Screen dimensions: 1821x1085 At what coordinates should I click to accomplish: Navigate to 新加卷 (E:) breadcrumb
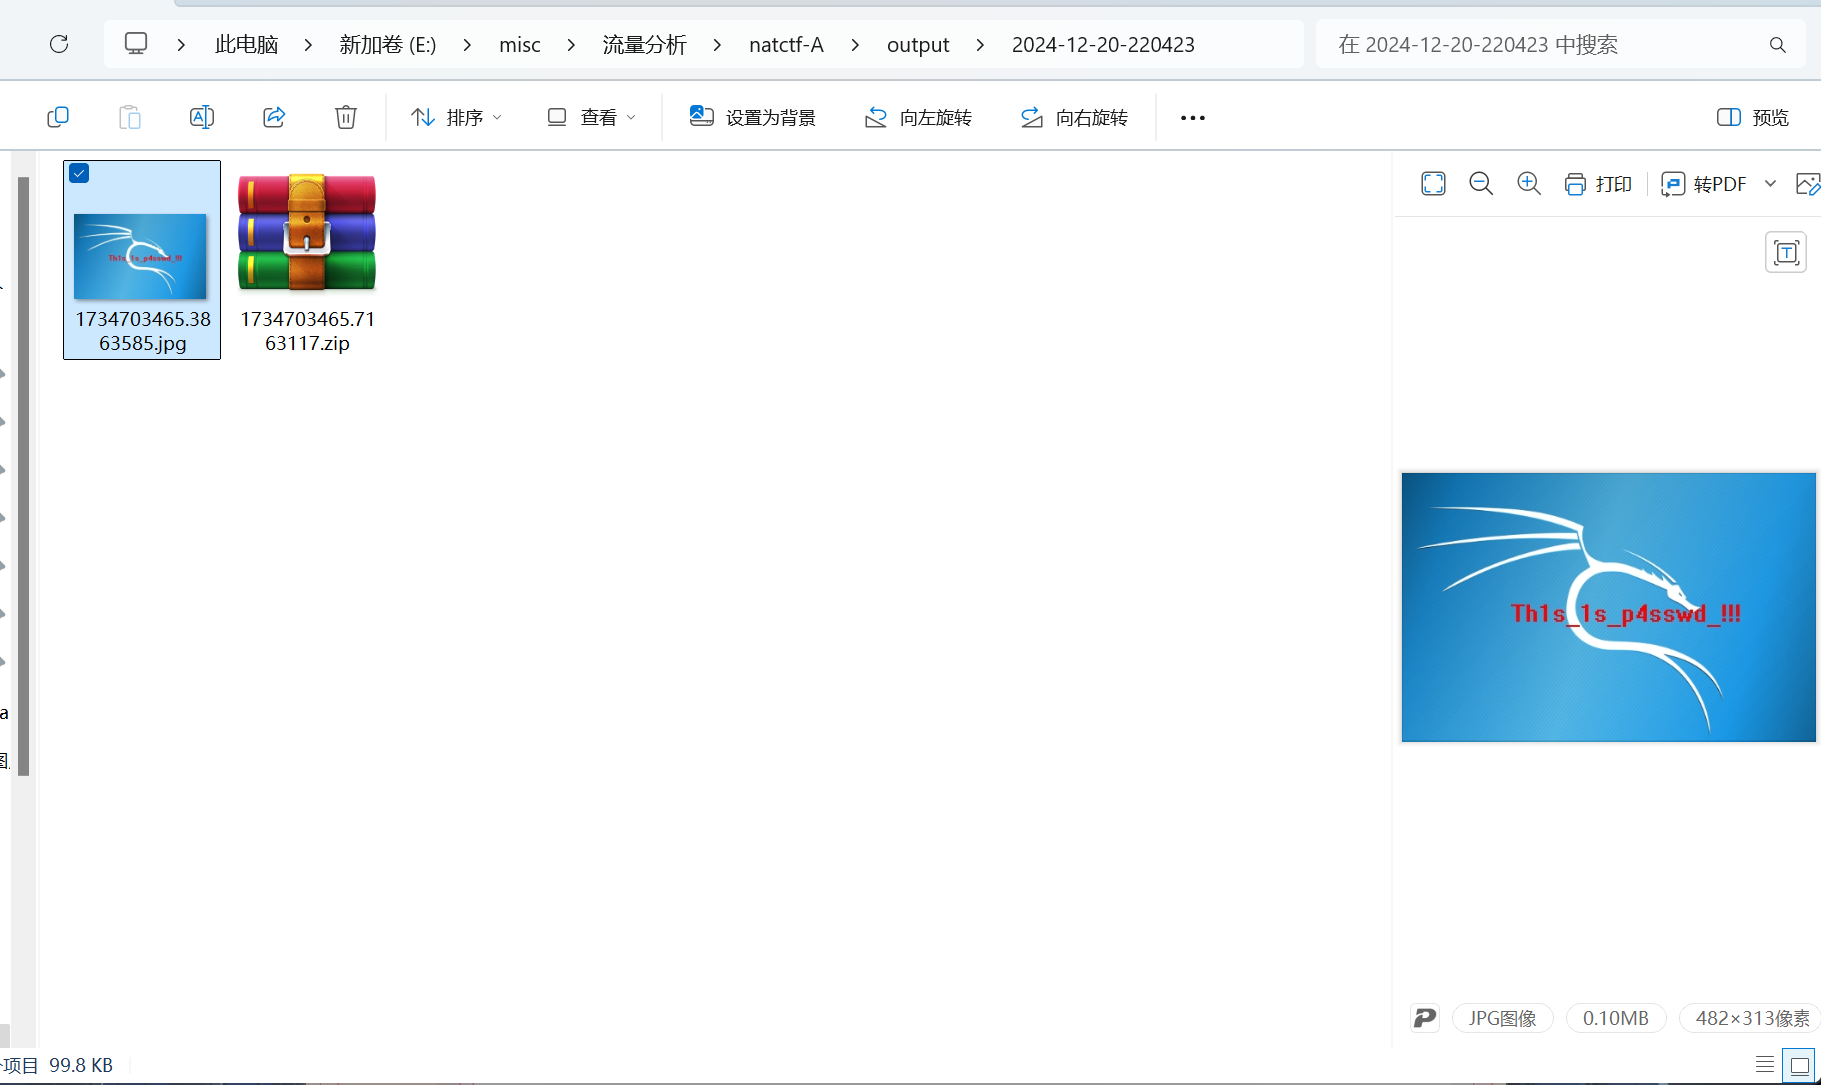(388, 45)
